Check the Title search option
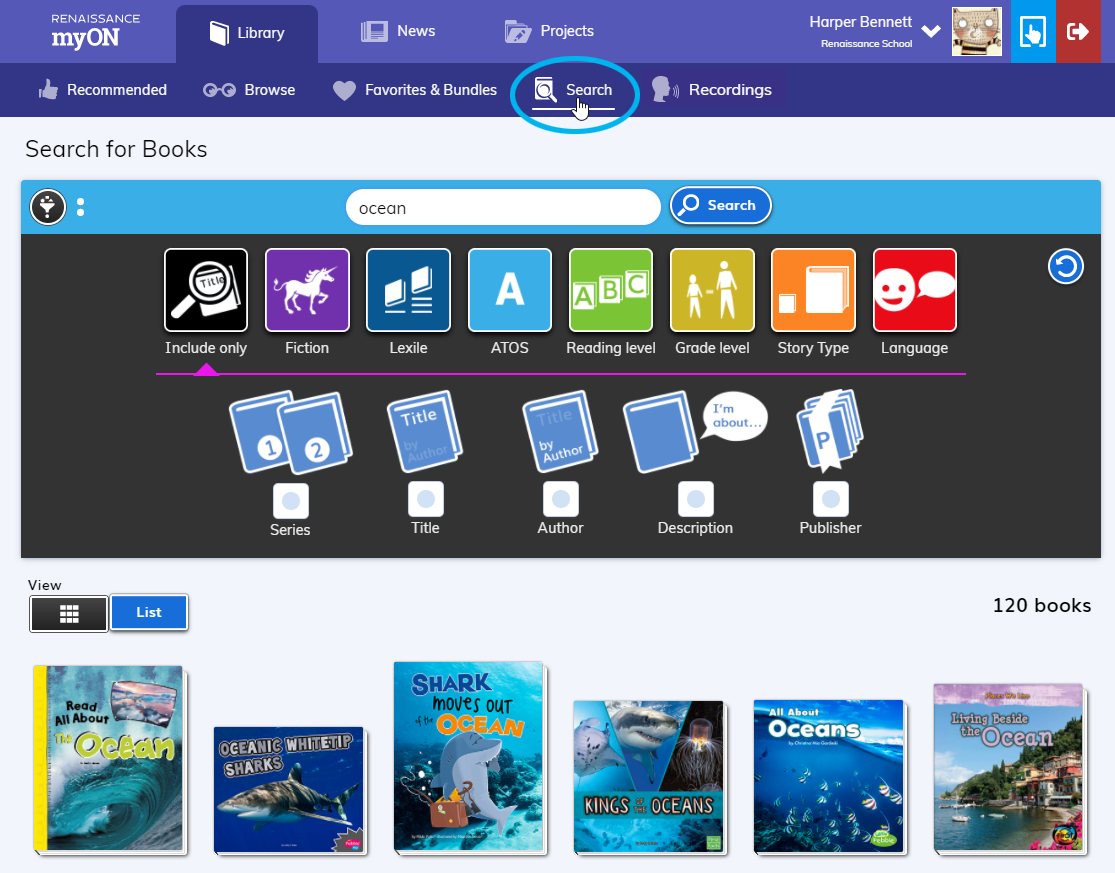Image resolution: width=1115 pixels, height=873 pixels. tap(426, 498)
